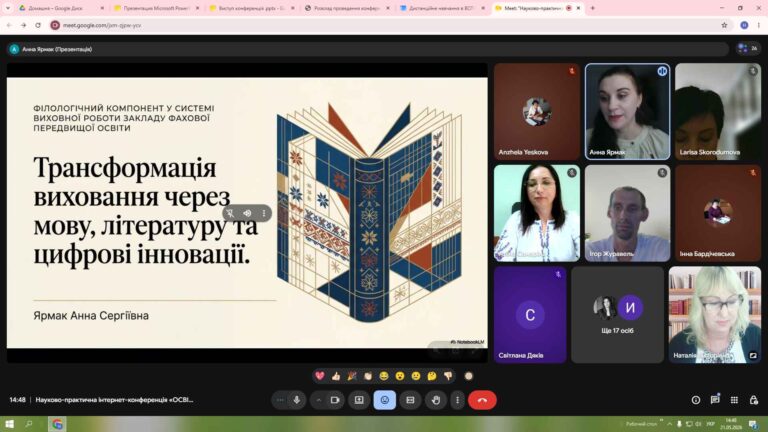
Task: Select Наталія video tile with bookshelf
Action: pyautogui.click(x=715, y=314)
